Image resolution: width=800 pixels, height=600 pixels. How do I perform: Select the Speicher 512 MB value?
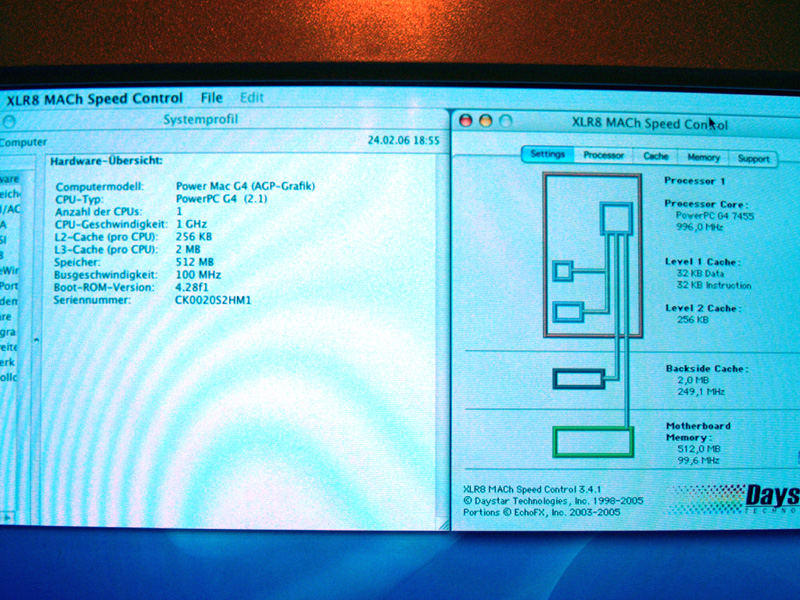click(x=194, y=262)
